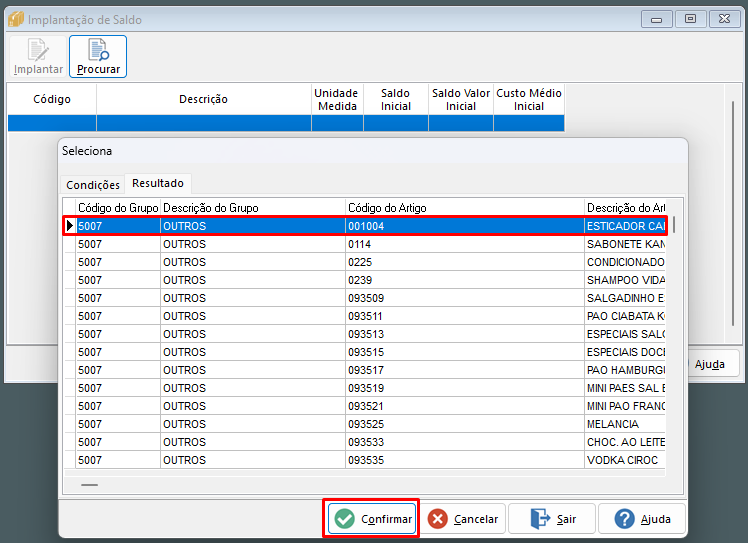
Task: Click the ESTICADOR description cell
Action: [x=625, y=226]
